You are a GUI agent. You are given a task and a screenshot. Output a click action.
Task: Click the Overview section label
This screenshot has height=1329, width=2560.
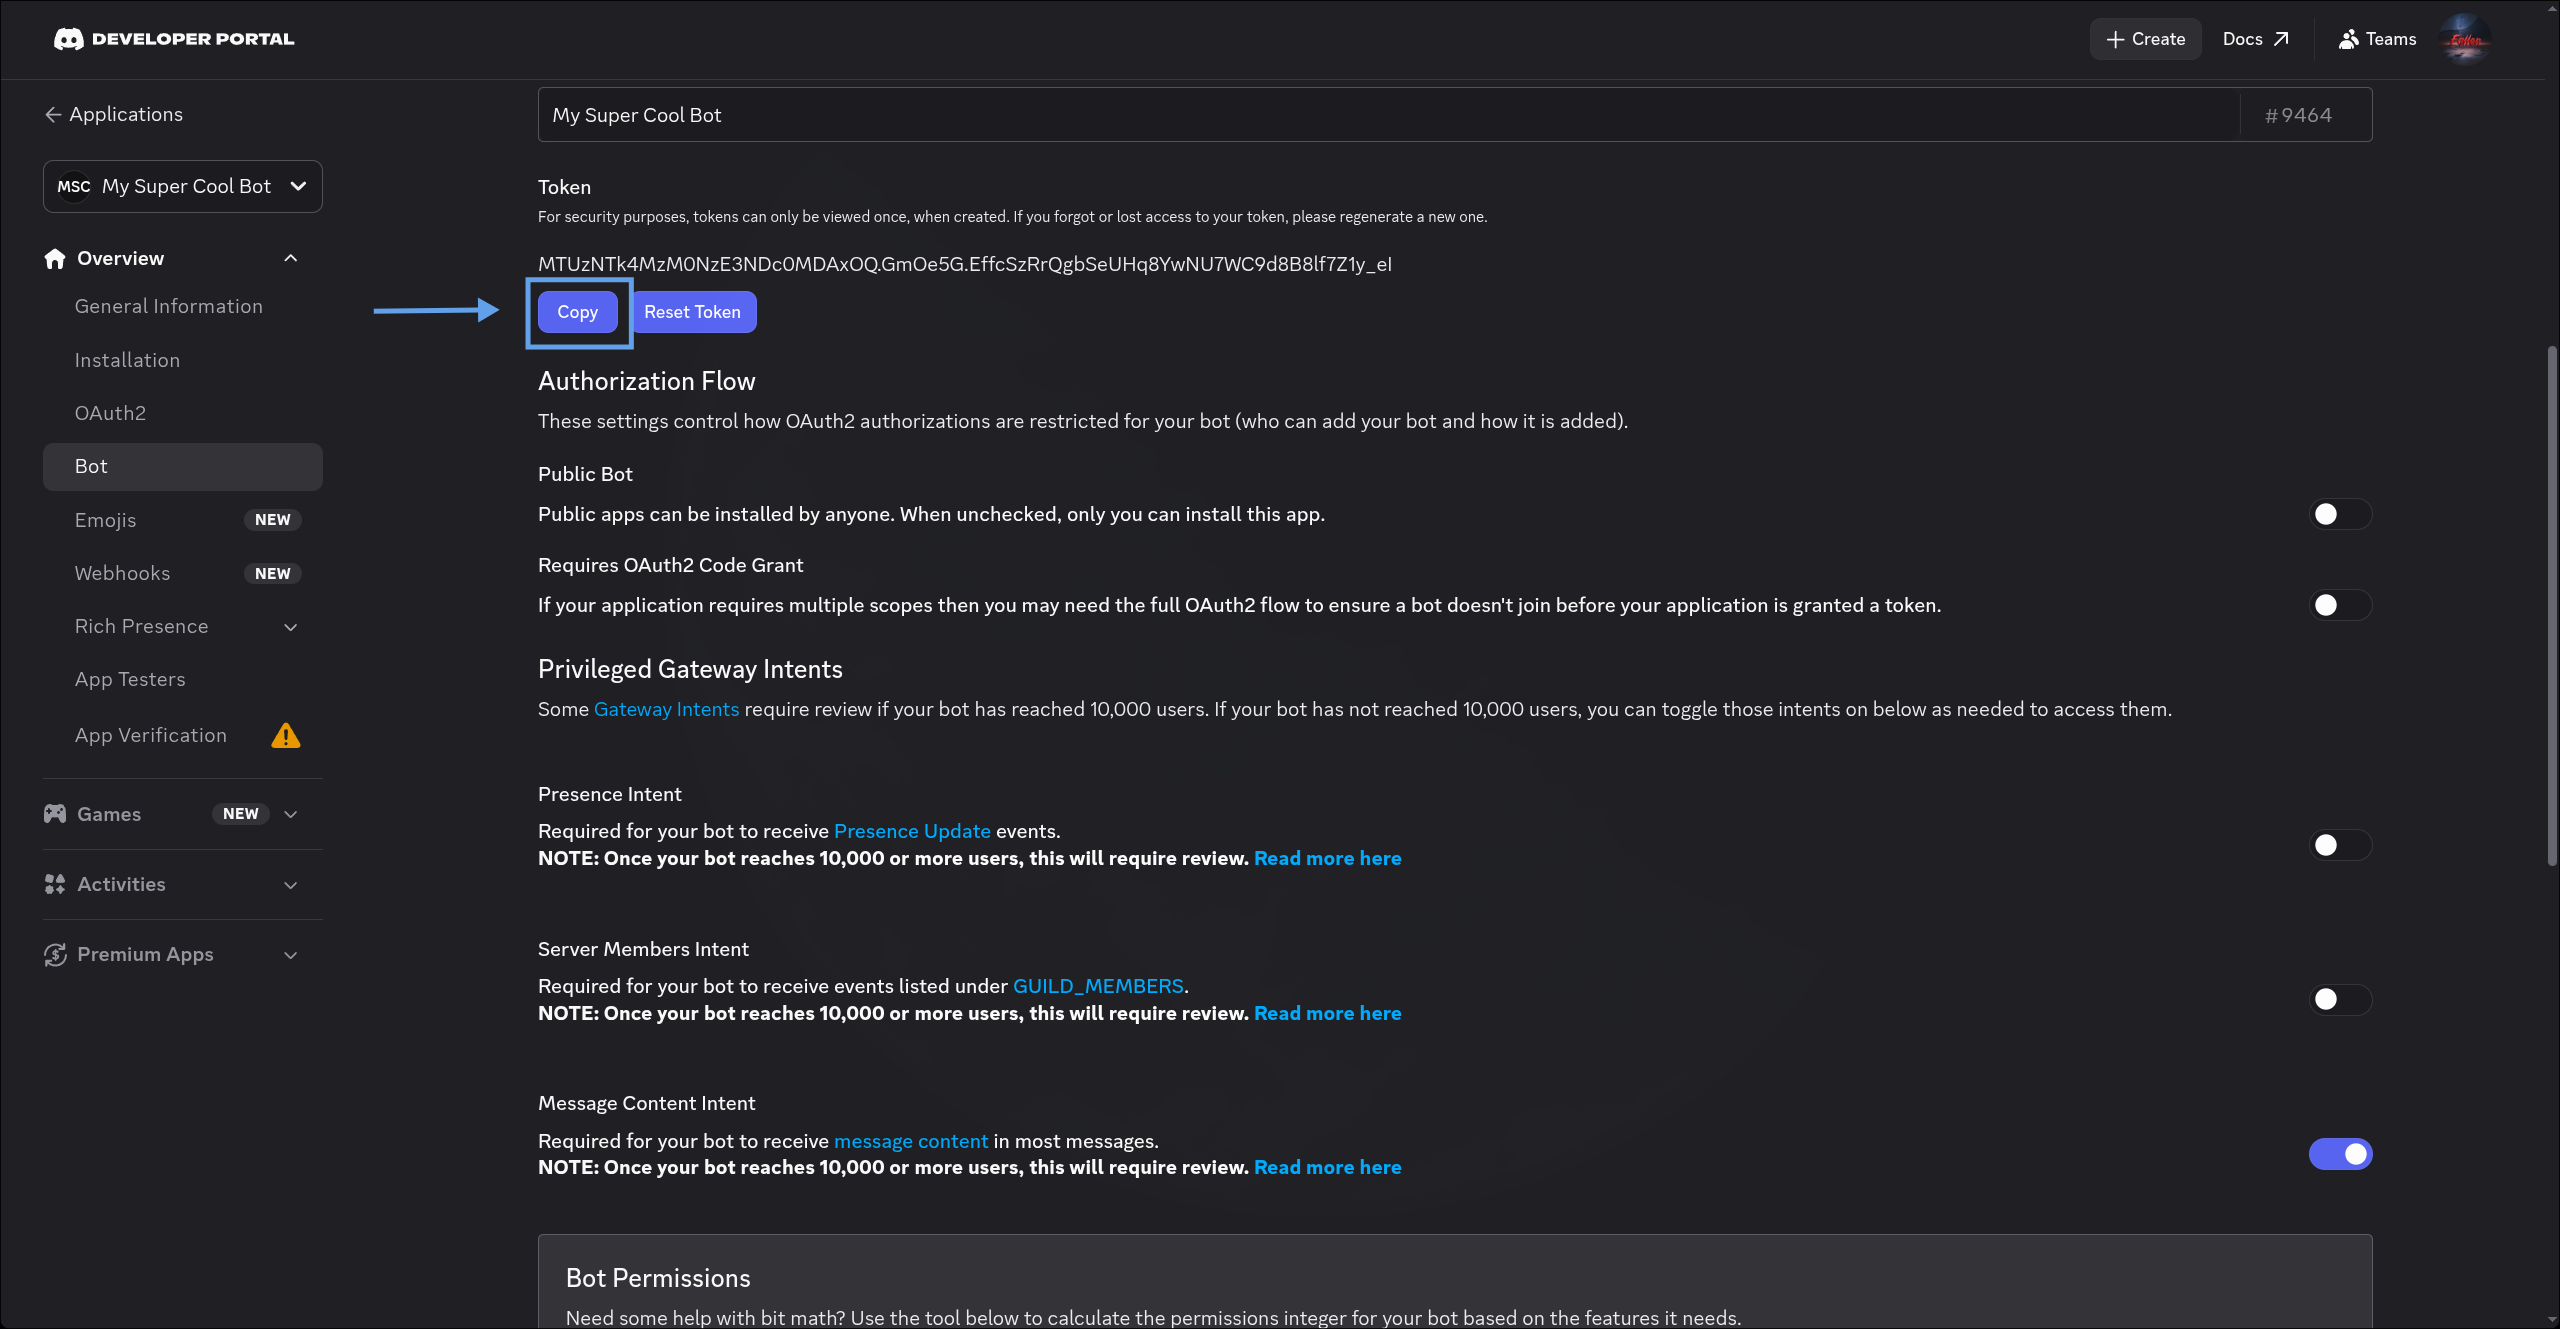point(121,259)
